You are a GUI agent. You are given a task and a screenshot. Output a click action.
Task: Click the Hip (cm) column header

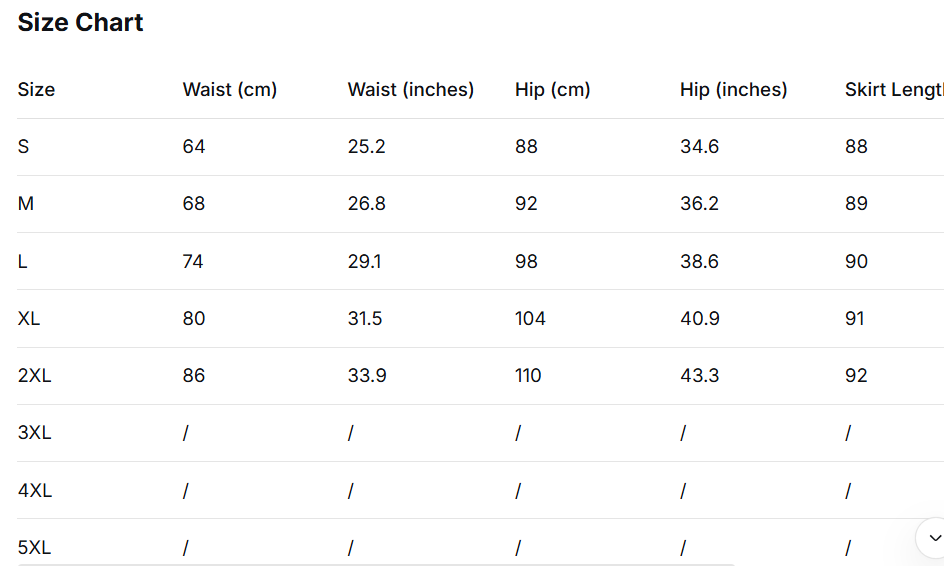552,90
